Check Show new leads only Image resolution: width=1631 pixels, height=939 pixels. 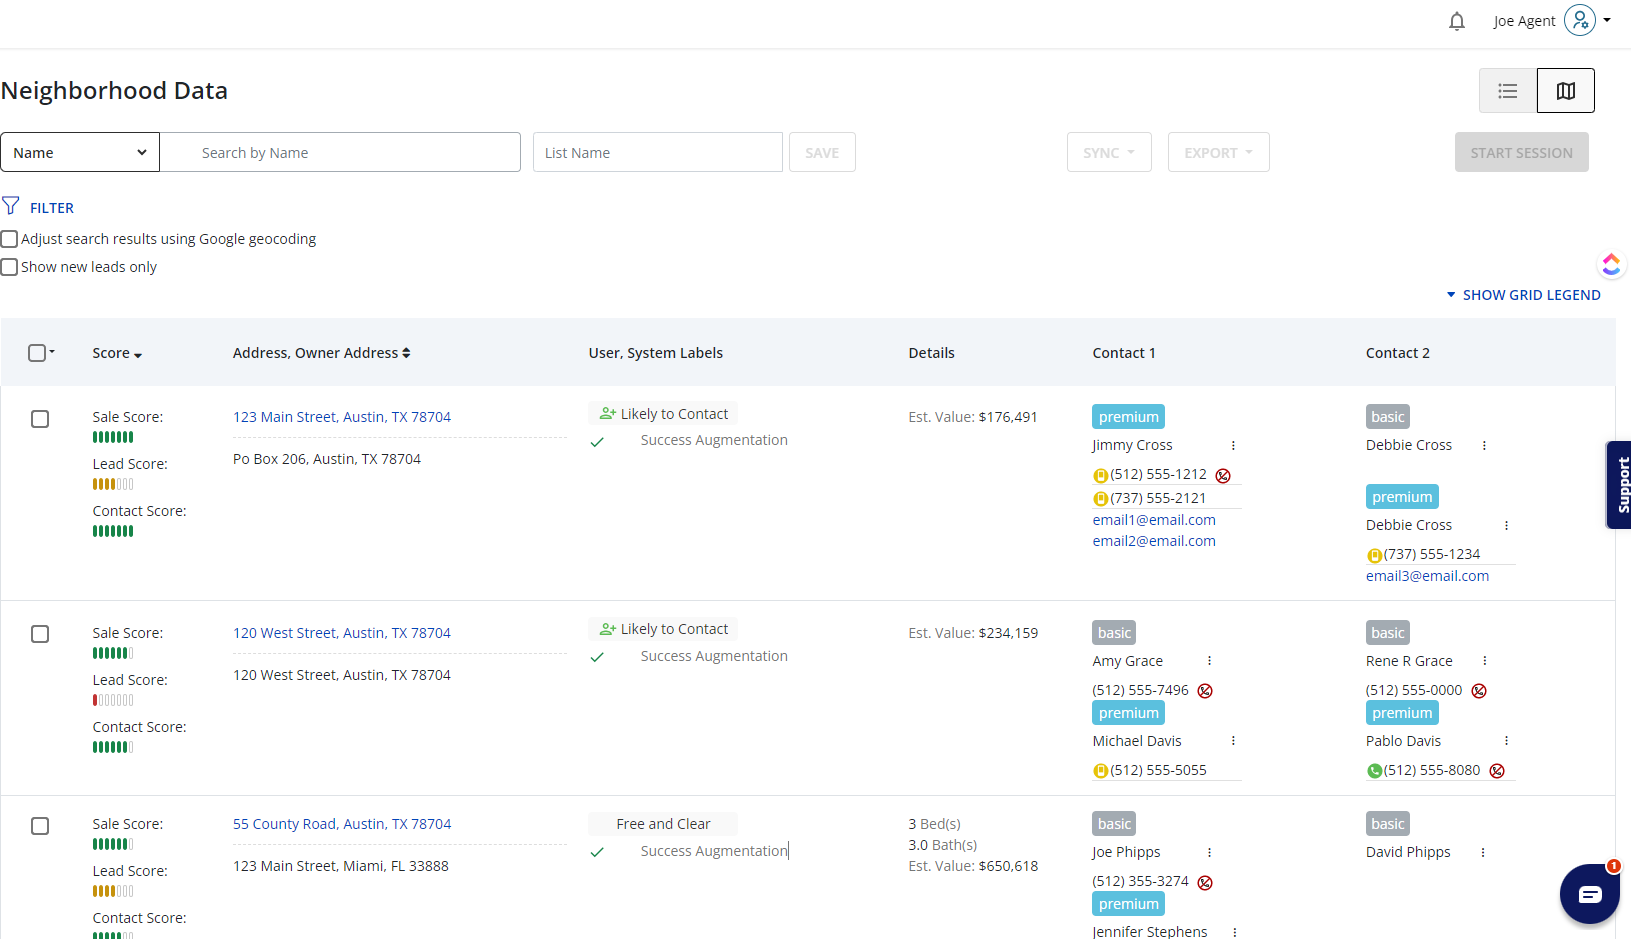pyautogui.click(x=10, y=267)
